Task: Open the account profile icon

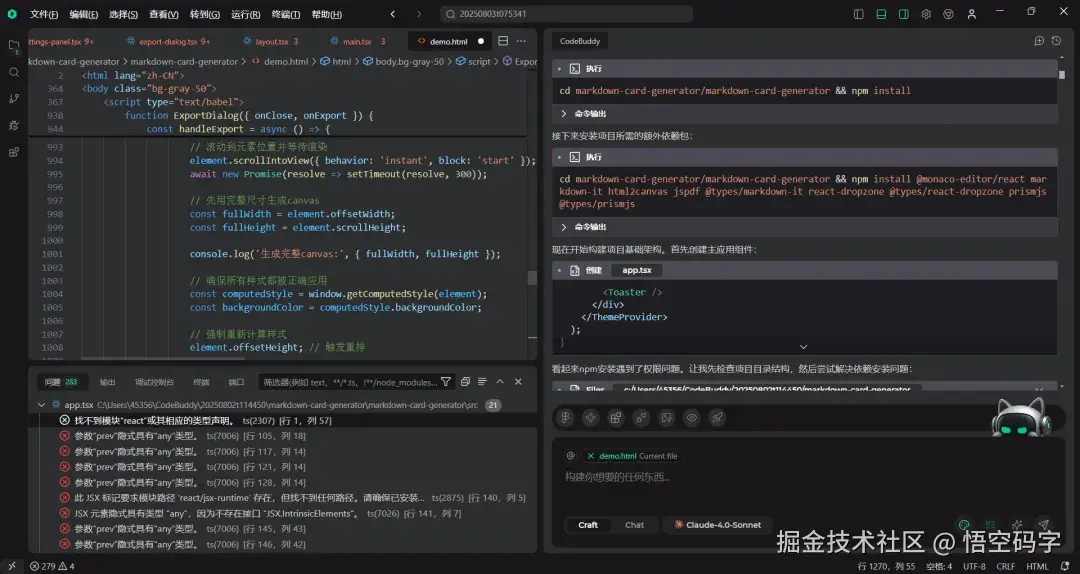Action: pos(971,14)
